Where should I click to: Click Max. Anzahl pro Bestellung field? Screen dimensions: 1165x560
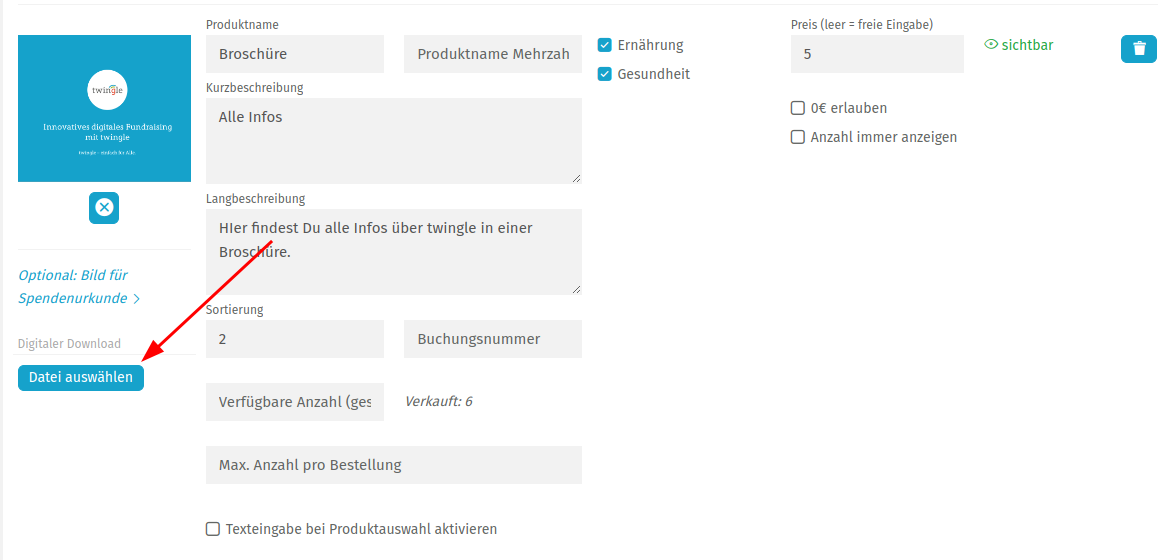(x=394, y=465)
